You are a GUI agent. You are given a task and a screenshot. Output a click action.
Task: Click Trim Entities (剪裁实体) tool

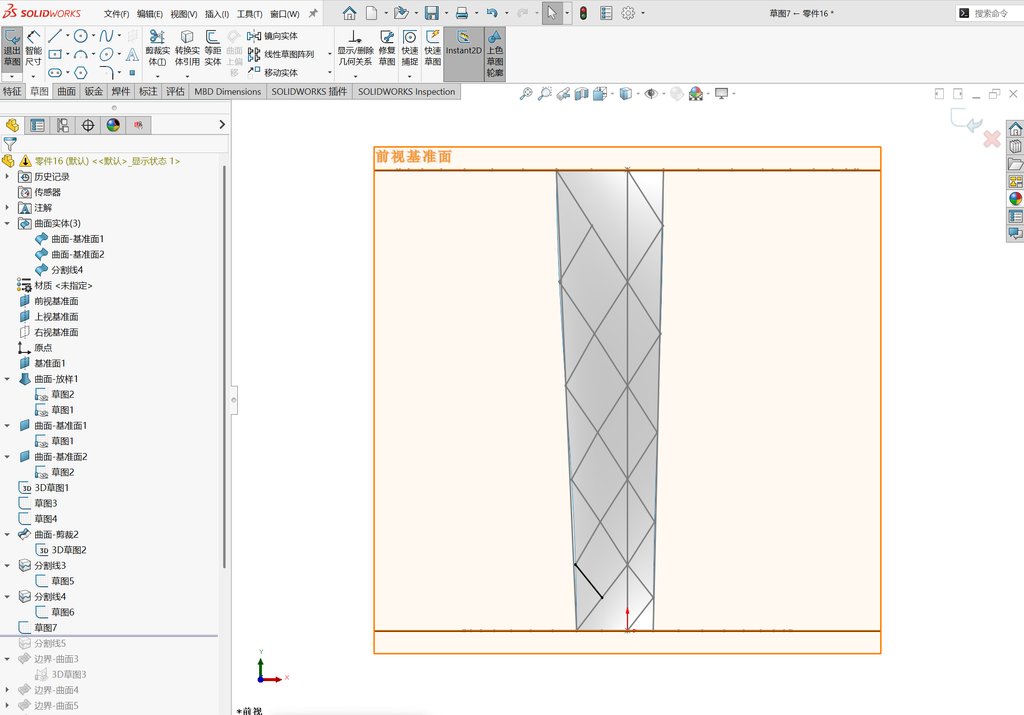click(x=157, y=48)
